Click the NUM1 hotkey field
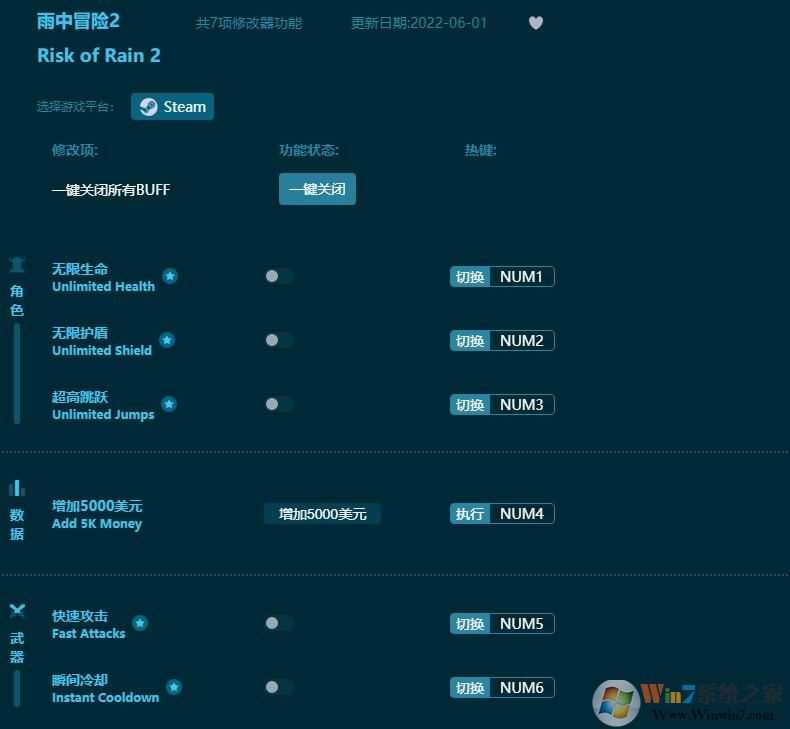Image resolution: width=790 pixels, height=729 pixels. click(521, 277)
